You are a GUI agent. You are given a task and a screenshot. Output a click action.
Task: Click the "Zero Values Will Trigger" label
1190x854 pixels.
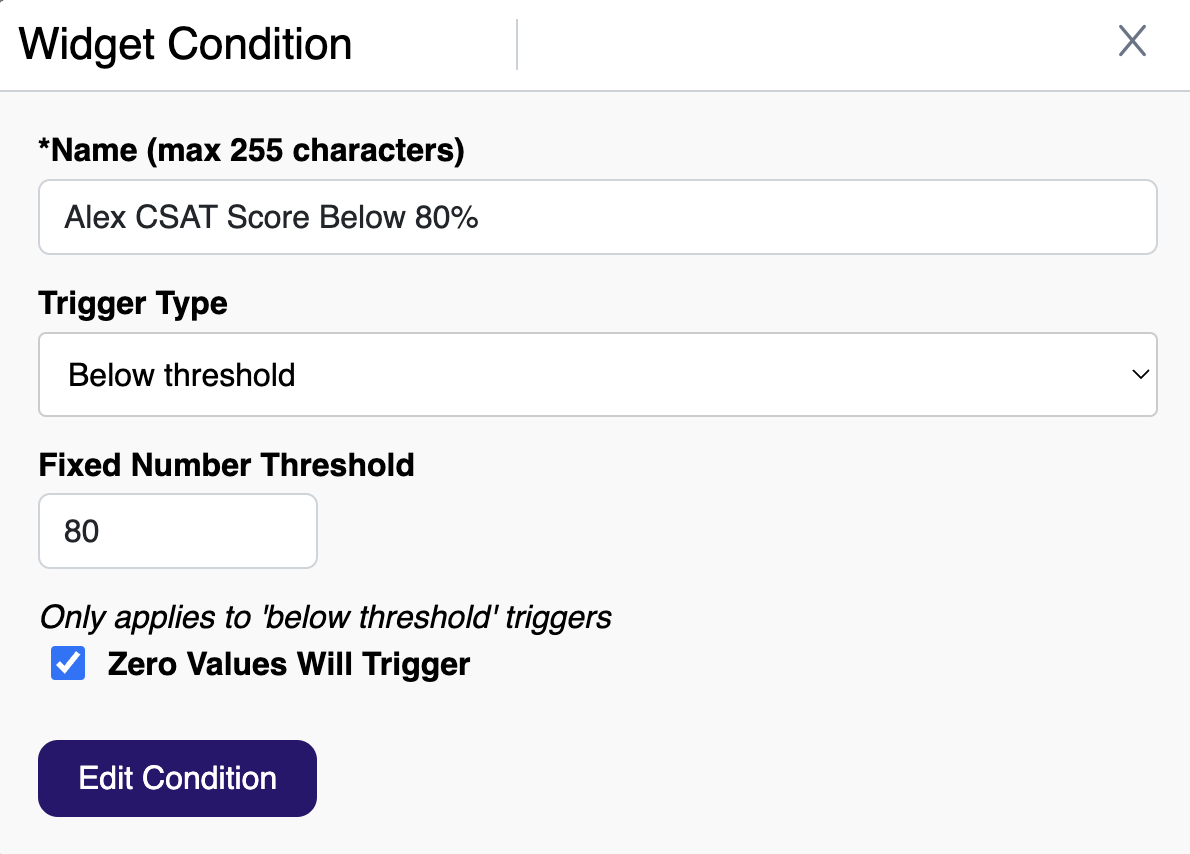288,665
